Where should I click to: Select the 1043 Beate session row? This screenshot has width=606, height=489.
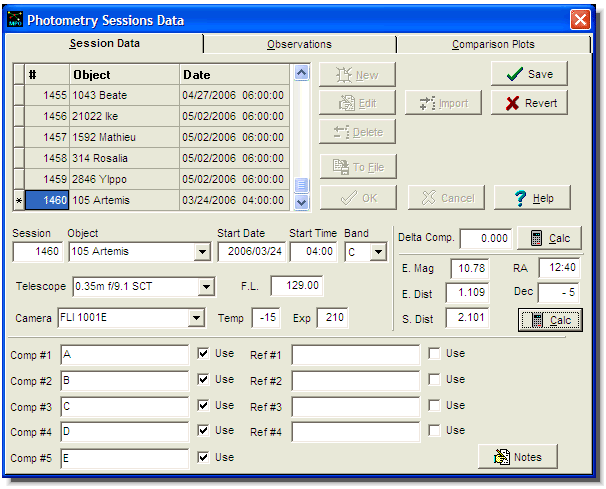tap(152, 95)
